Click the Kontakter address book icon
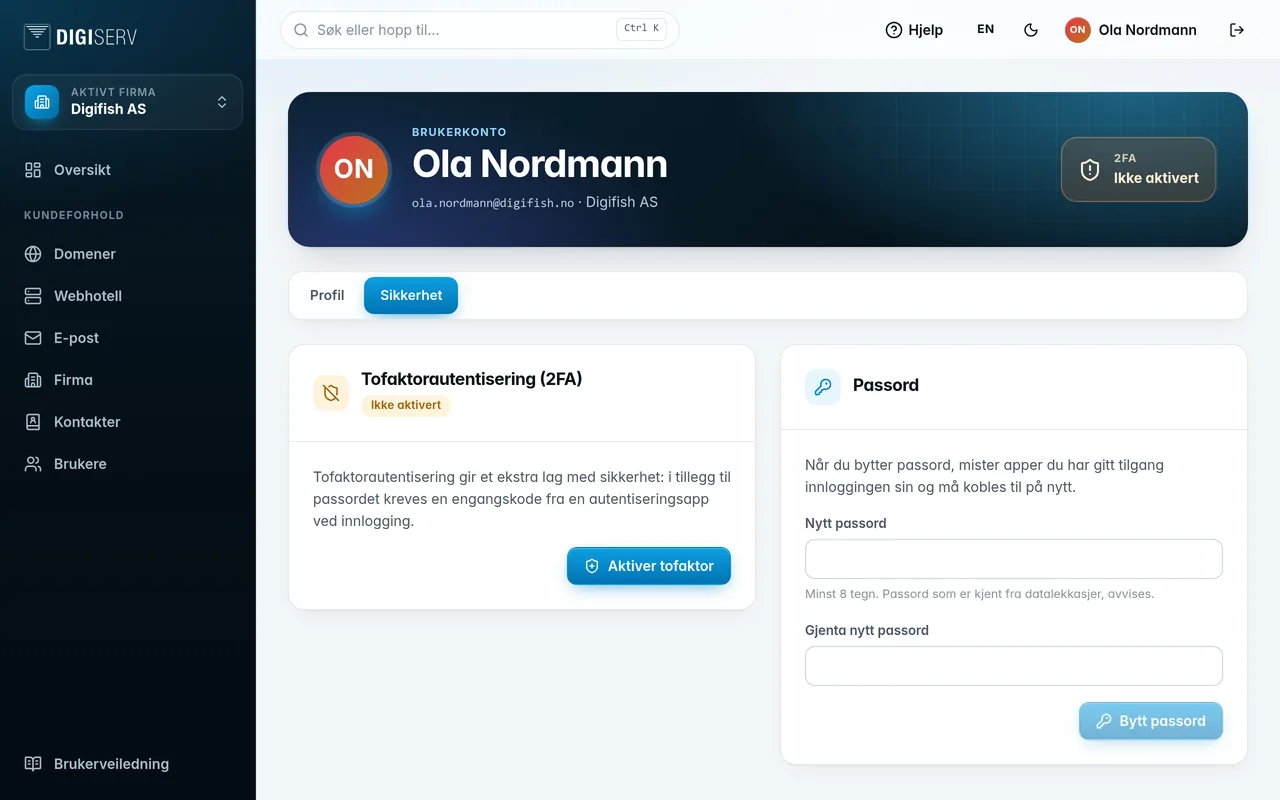This screenshot has width=1280, height=800. click(33, 422)
